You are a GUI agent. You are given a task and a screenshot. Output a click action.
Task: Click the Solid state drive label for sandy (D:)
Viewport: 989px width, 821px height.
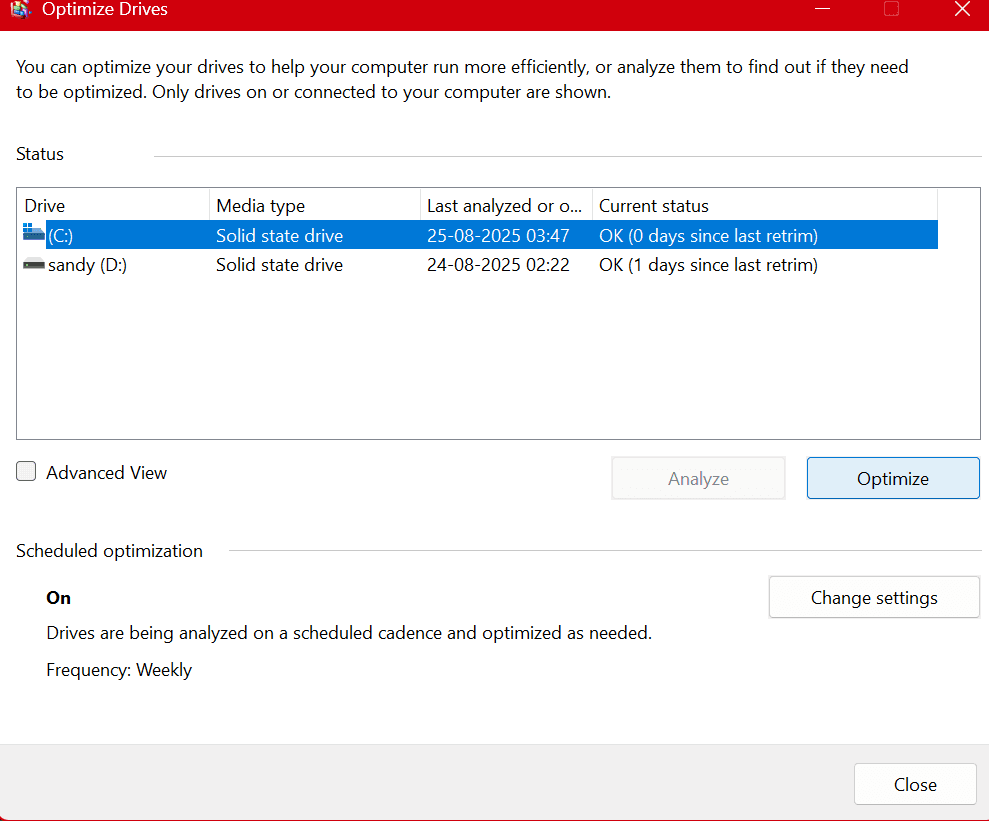tap(279, 264)
